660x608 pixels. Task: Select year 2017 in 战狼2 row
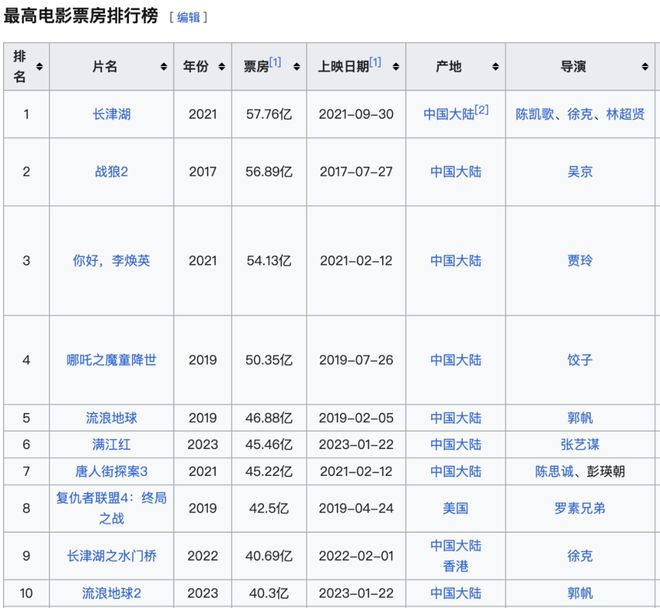pyautogui.click(x=202, y=172)
